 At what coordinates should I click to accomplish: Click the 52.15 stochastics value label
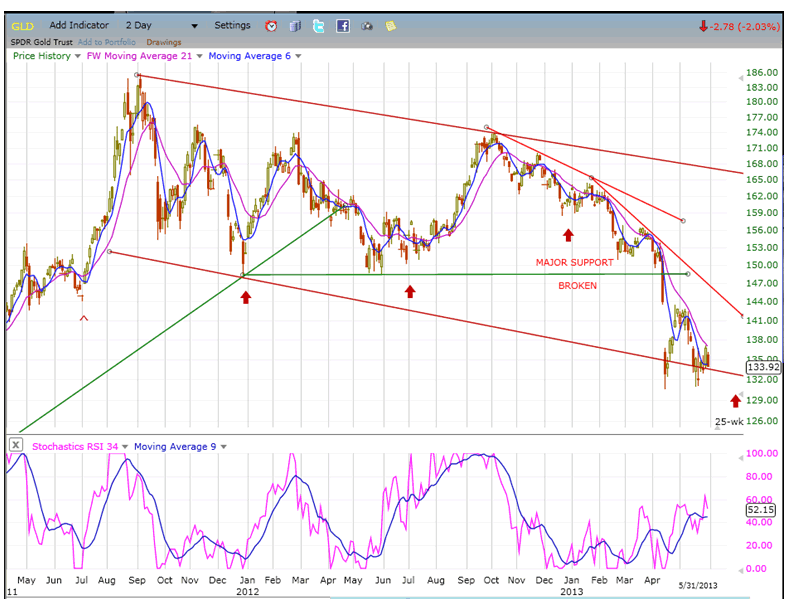point(760,510)
